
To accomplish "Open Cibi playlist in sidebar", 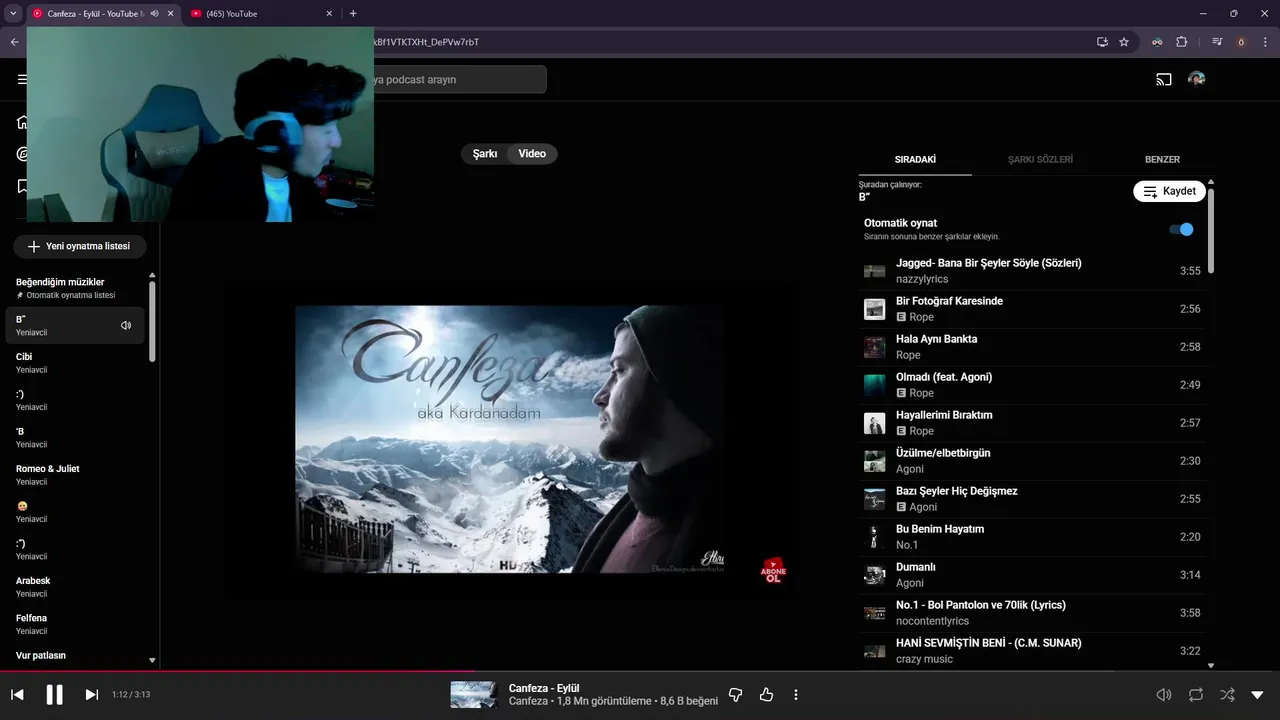I will [75, 363].
